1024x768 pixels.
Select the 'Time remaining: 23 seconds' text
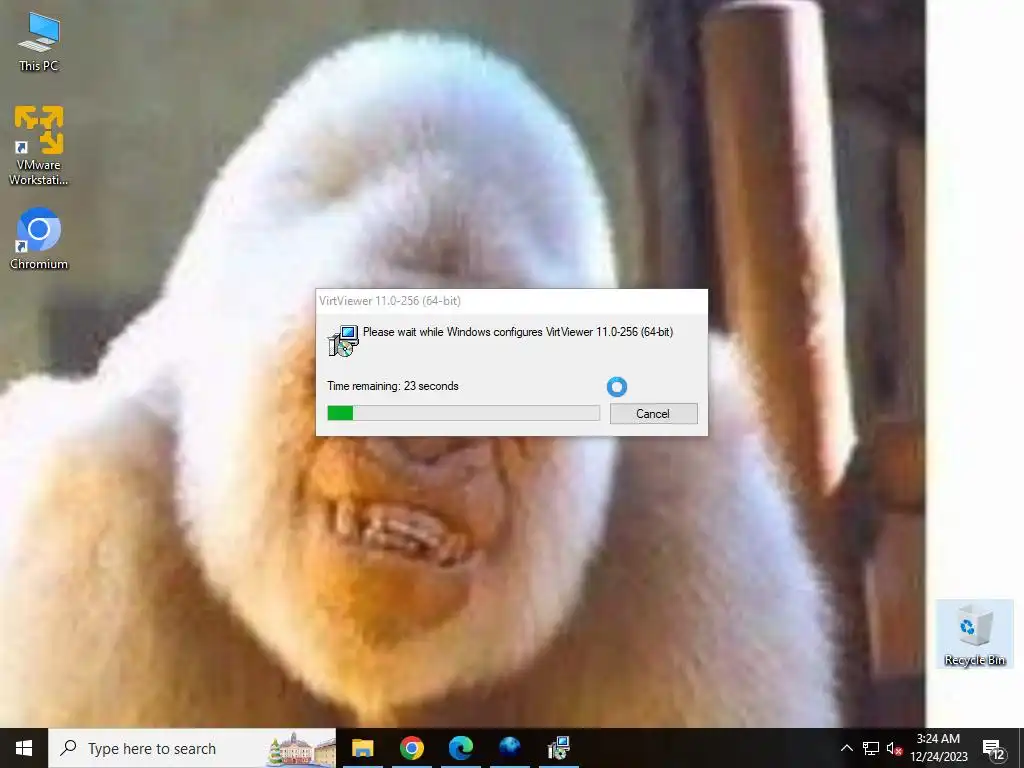392,386
